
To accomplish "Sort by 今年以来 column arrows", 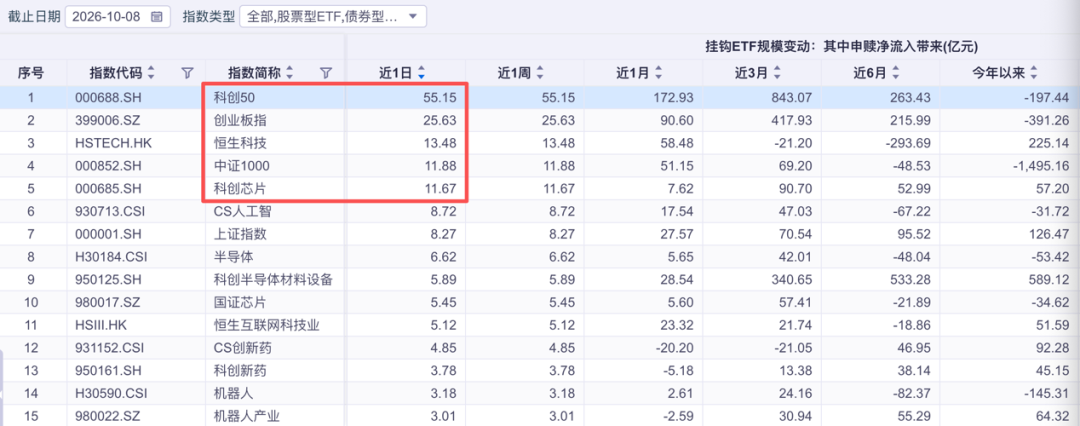I will pos(1034,72).
